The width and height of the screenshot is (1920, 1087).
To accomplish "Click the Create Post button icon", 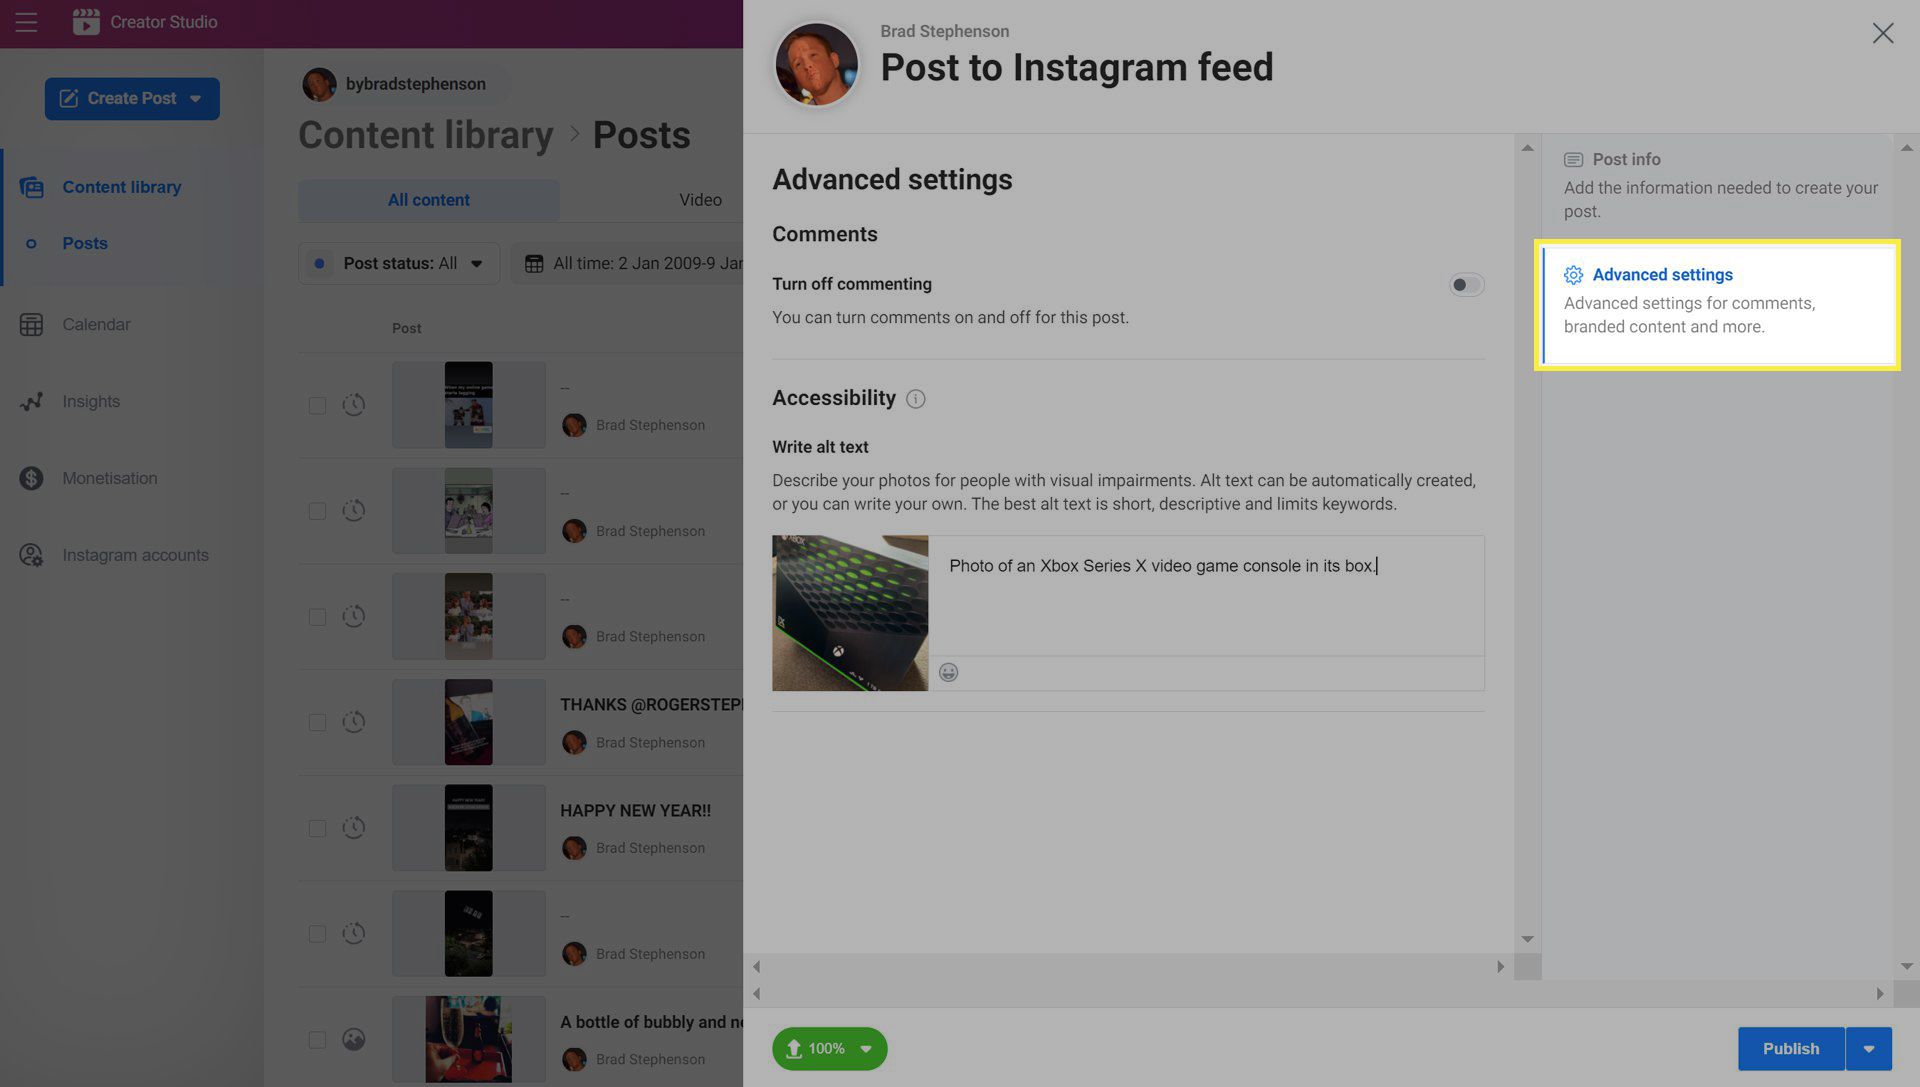I will (67, 99).
